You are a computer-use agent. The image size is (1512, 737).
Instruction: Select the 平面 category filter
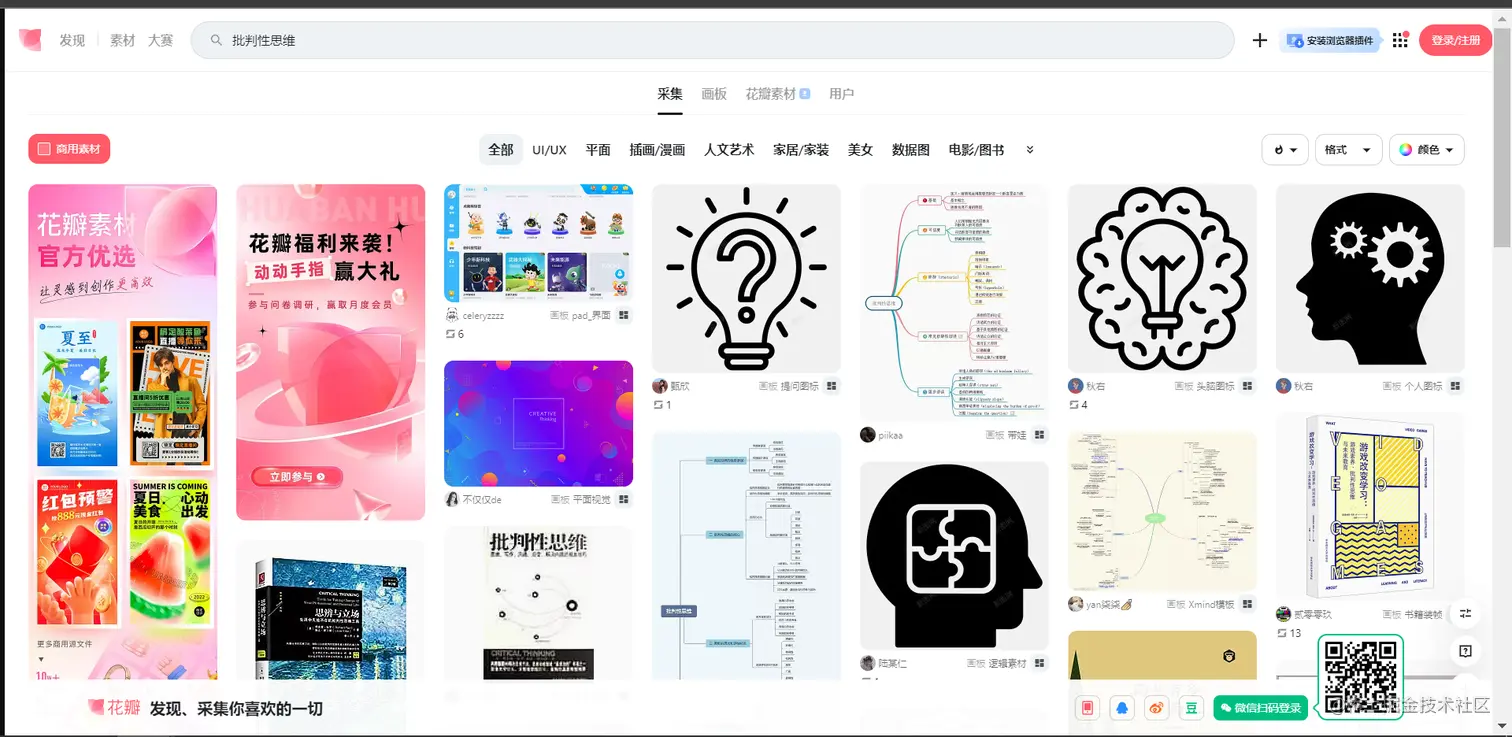coord(598,150)
